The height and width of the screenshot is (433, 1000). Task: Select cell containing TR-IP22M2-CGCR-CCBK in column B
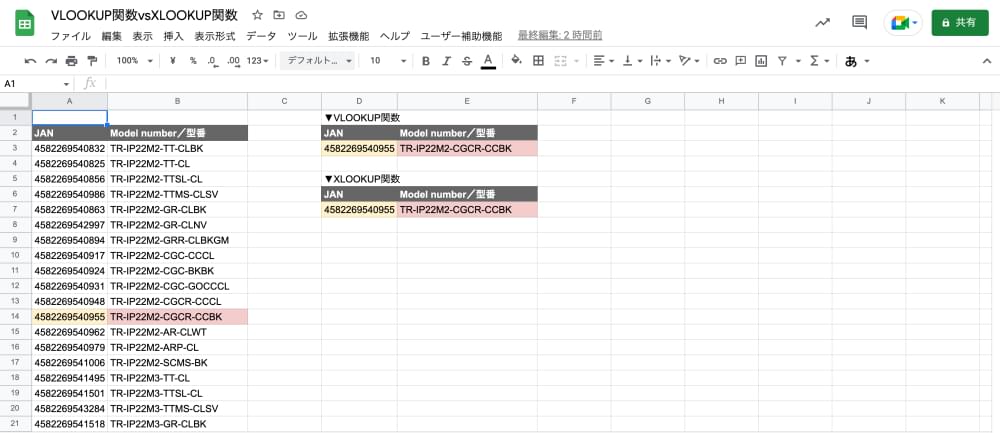click(177, 317)
